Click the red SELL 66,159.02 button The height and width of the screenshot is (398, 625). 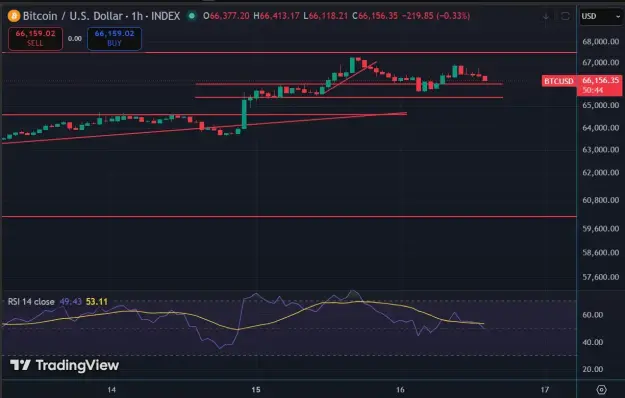[35, 39]
